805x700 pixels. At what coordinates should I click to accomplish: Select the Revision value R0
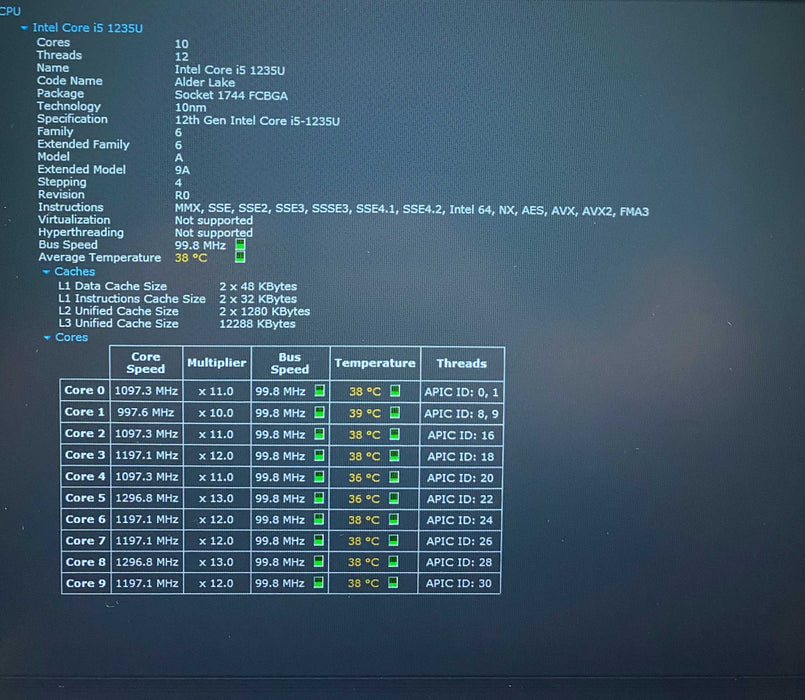(x=182, y=195)
